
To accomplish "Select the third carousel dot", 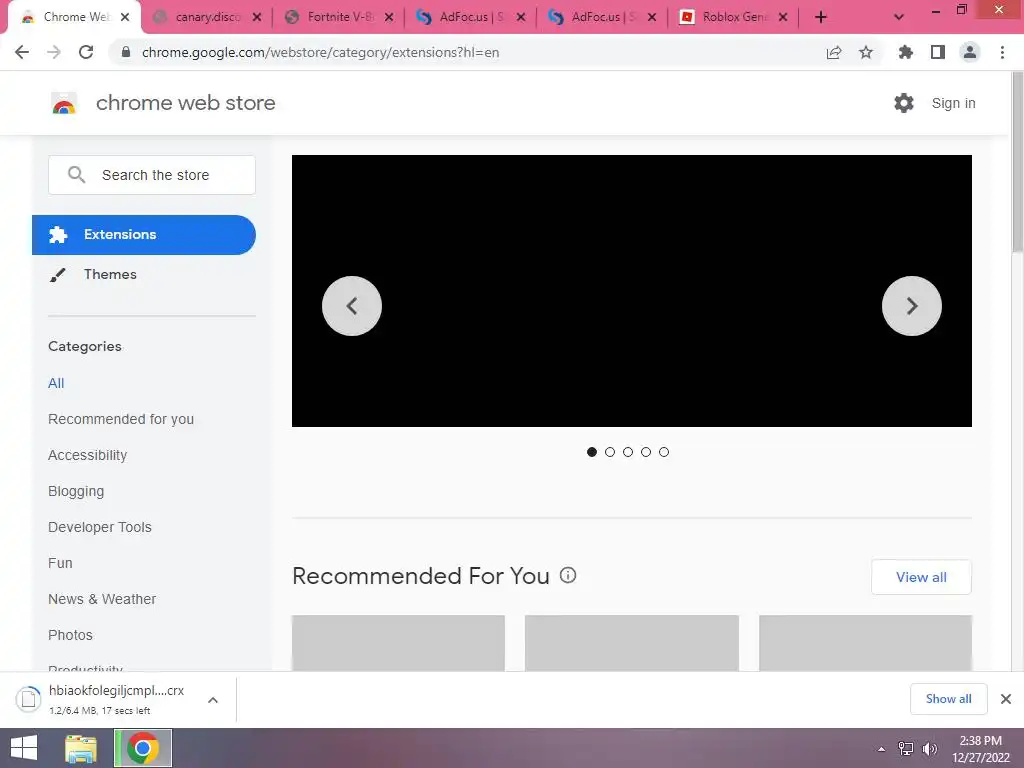I will (x=628, y=452).
